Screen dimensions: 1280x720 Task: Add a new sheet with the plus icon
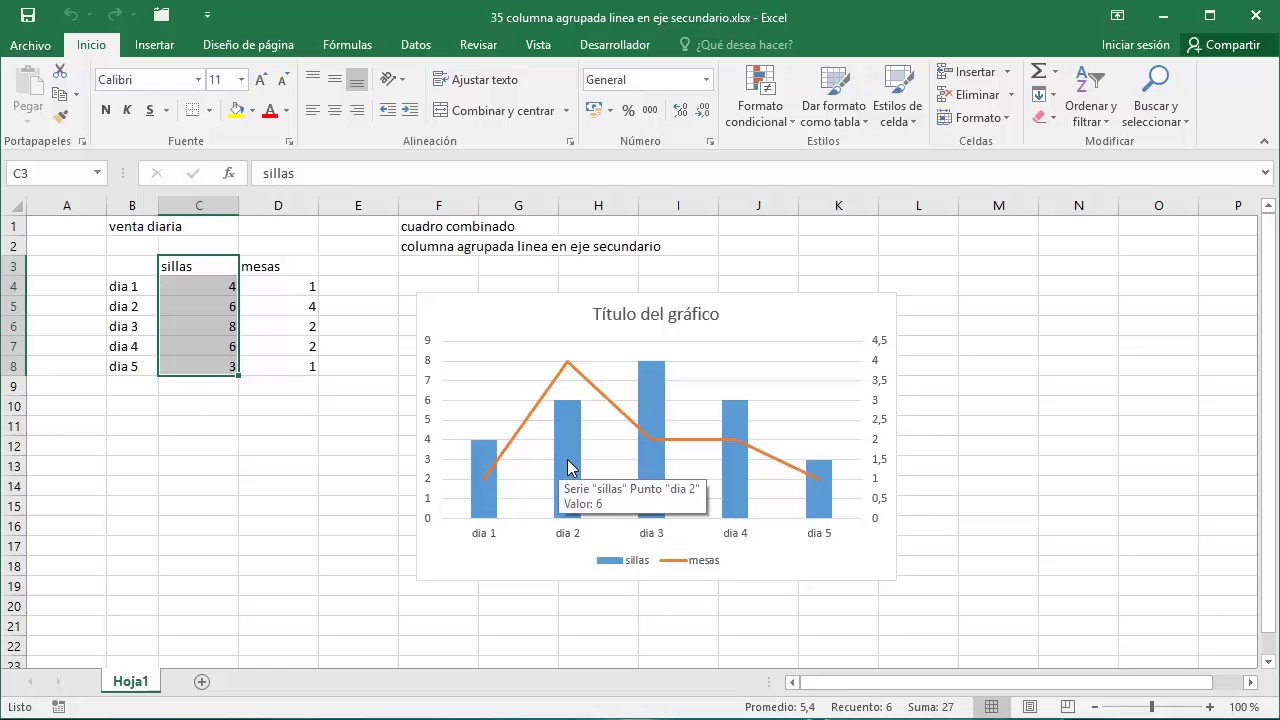202,682
